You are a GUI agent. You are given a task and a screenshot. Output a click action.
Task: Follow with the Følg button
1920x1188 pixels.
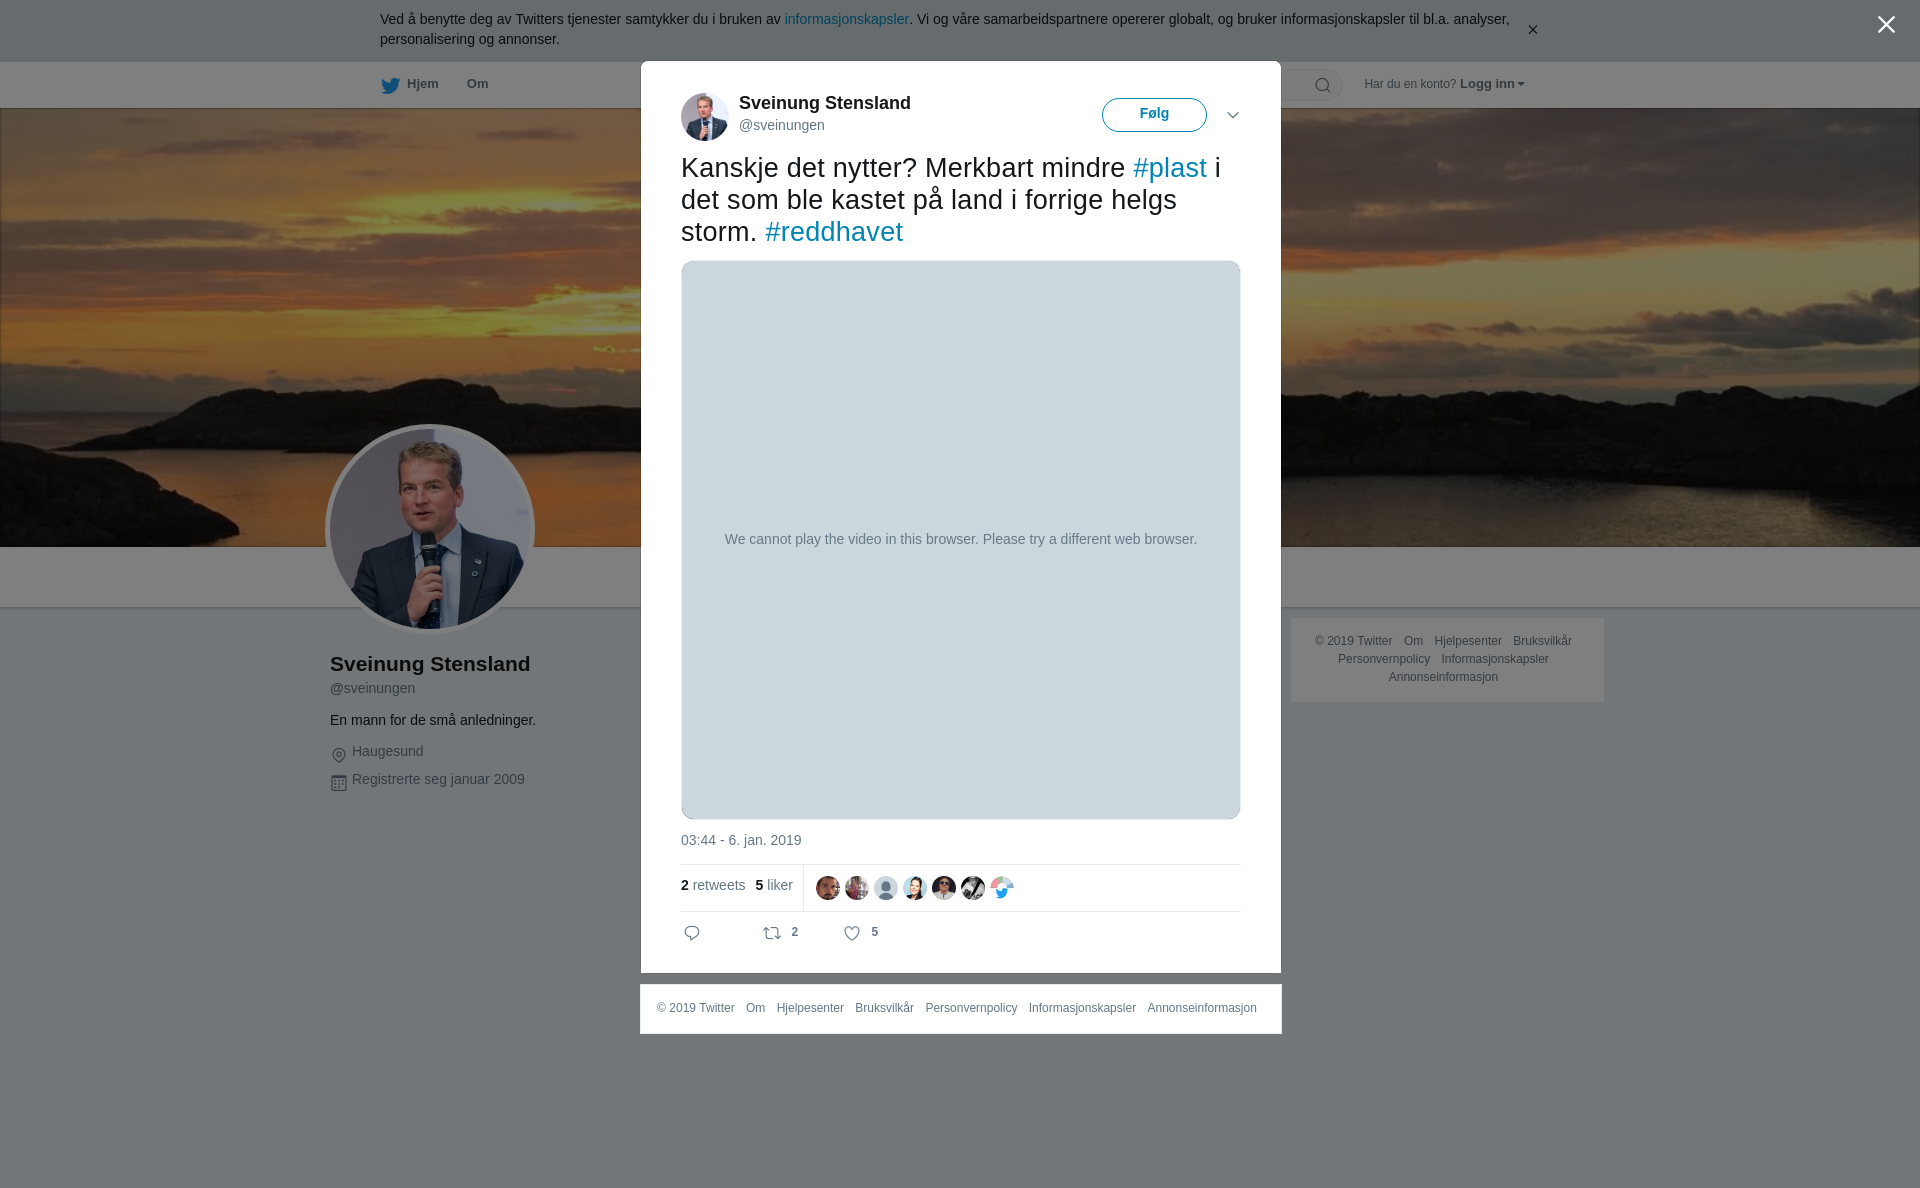[1154, 115]
